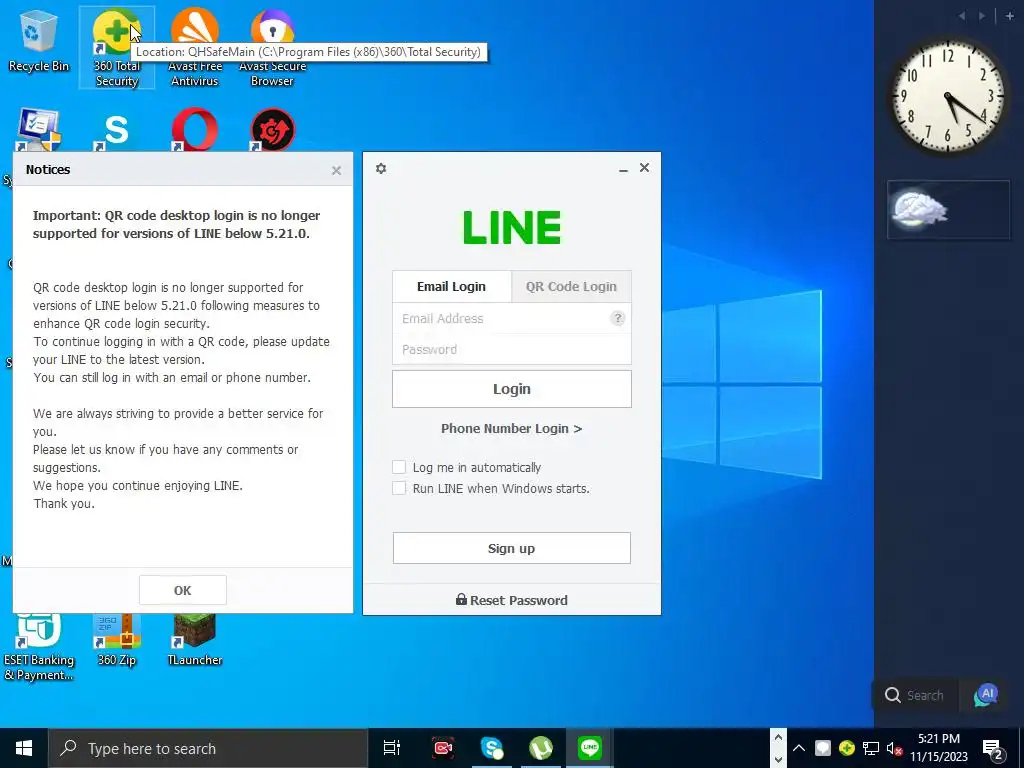Click the help question mark in Email Address field
This screenshot has width=1024, height=768.
[x=617, y=318]
